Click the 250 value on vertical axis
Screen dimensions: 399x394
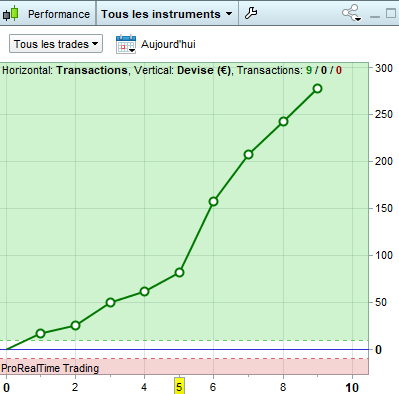click(384, 114)
